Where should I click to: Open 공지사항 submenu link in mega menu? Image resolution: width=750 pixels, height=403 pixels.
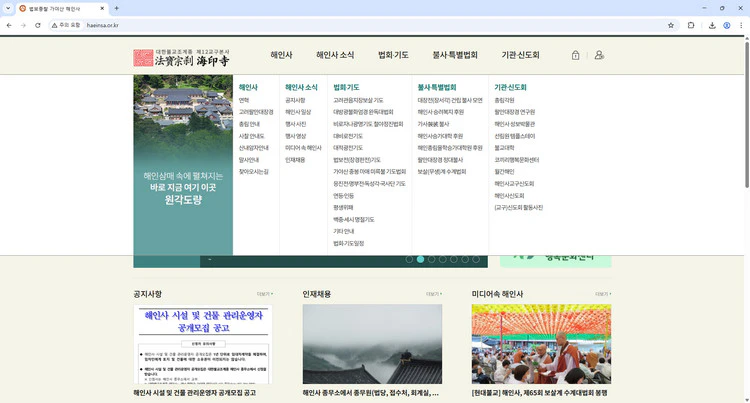click(295, 100)
